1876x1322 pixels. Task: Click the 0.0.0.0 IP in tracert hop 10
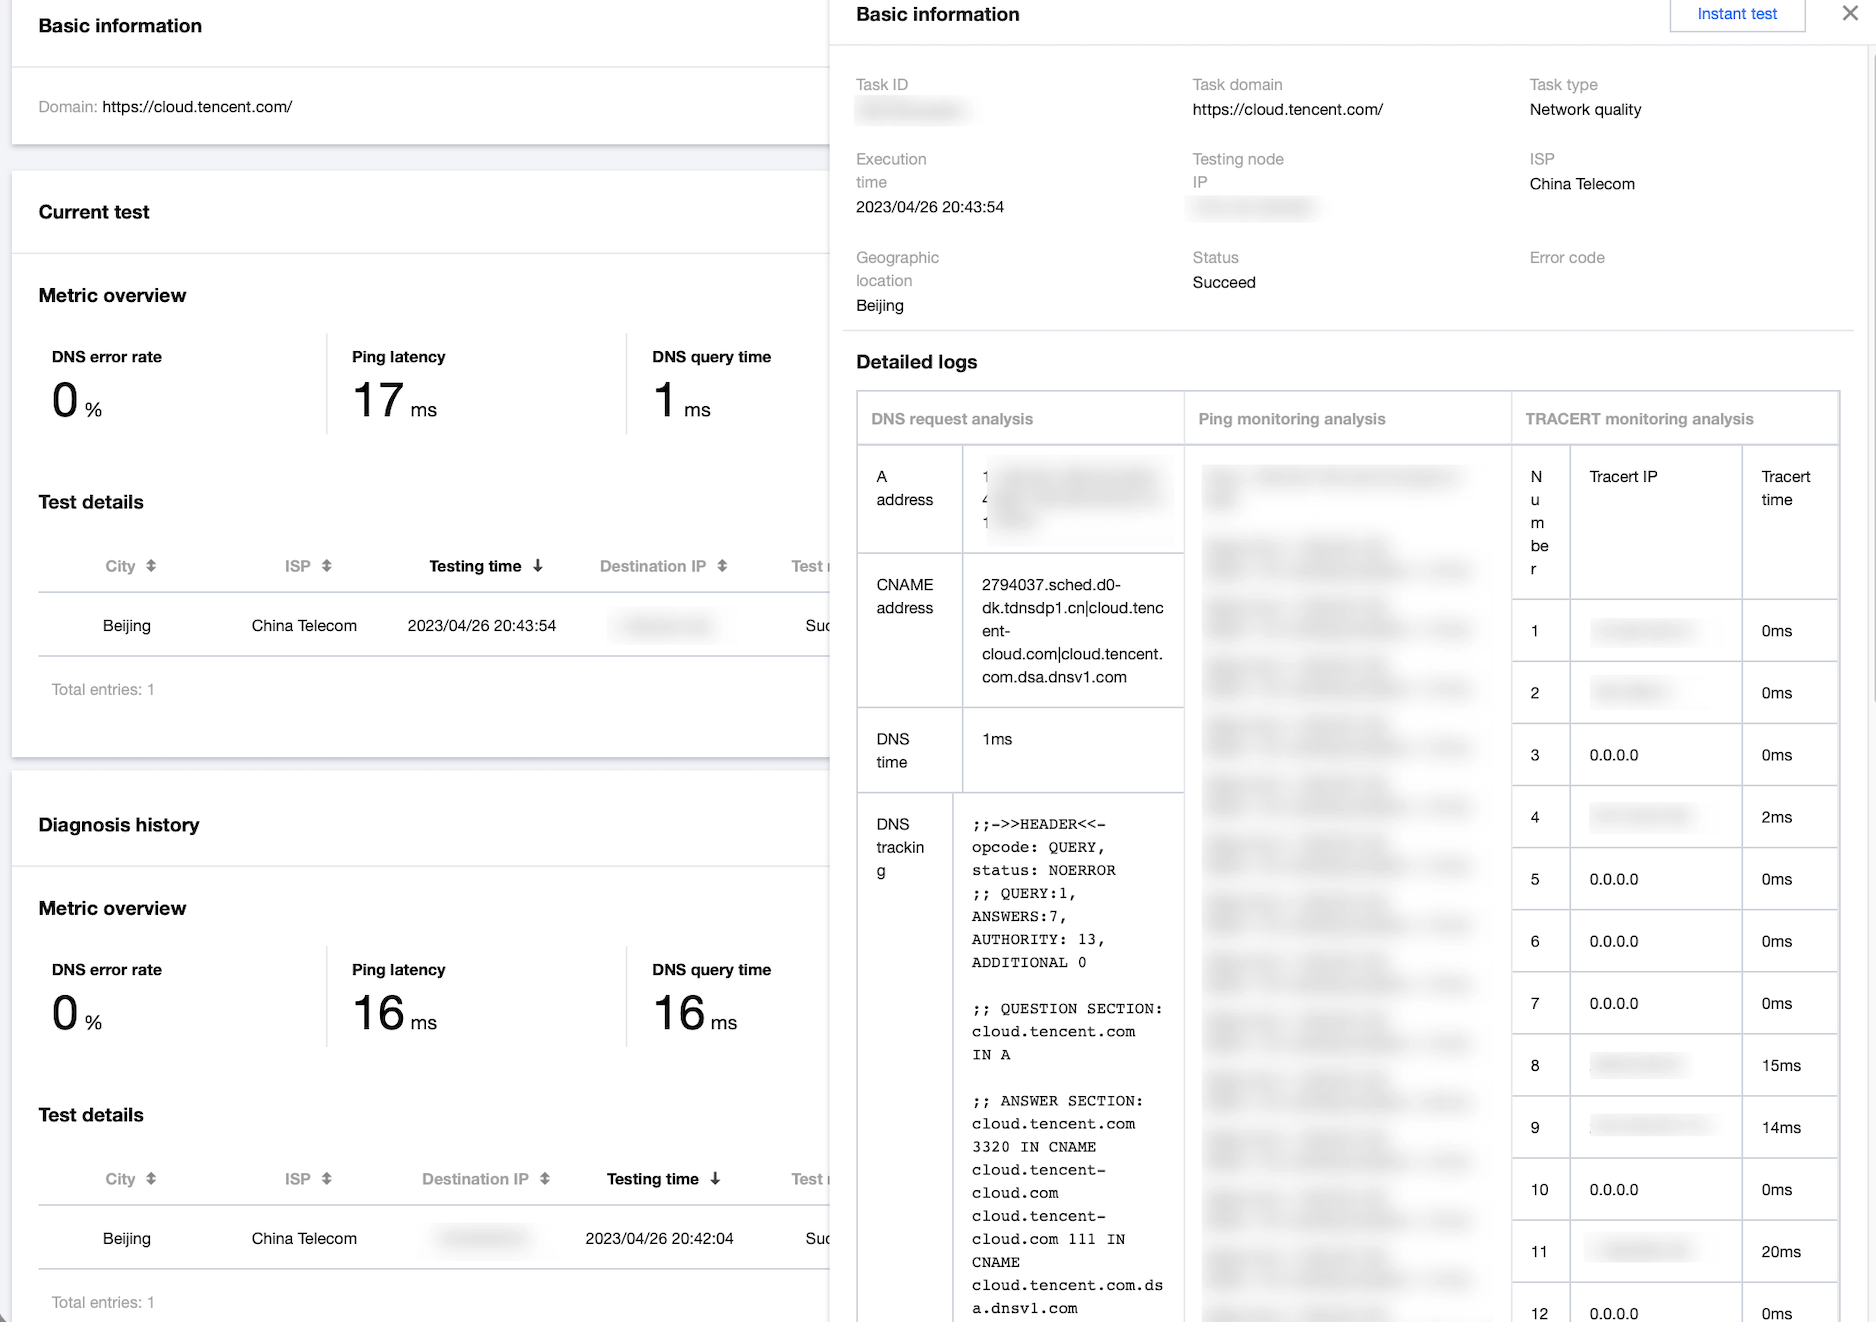tap(1614, 1190)
